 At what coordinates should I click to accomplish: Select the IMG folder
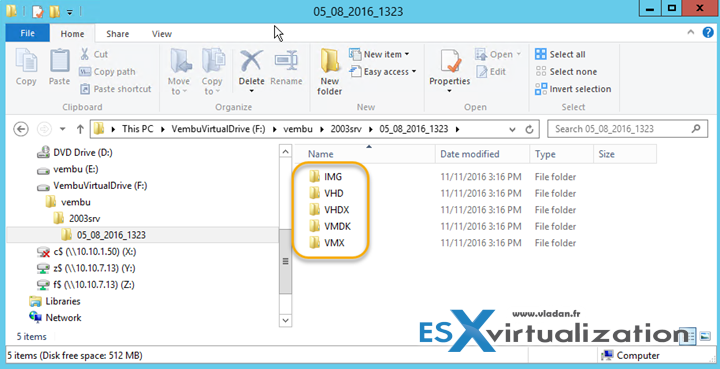click(x=325, y=177)
